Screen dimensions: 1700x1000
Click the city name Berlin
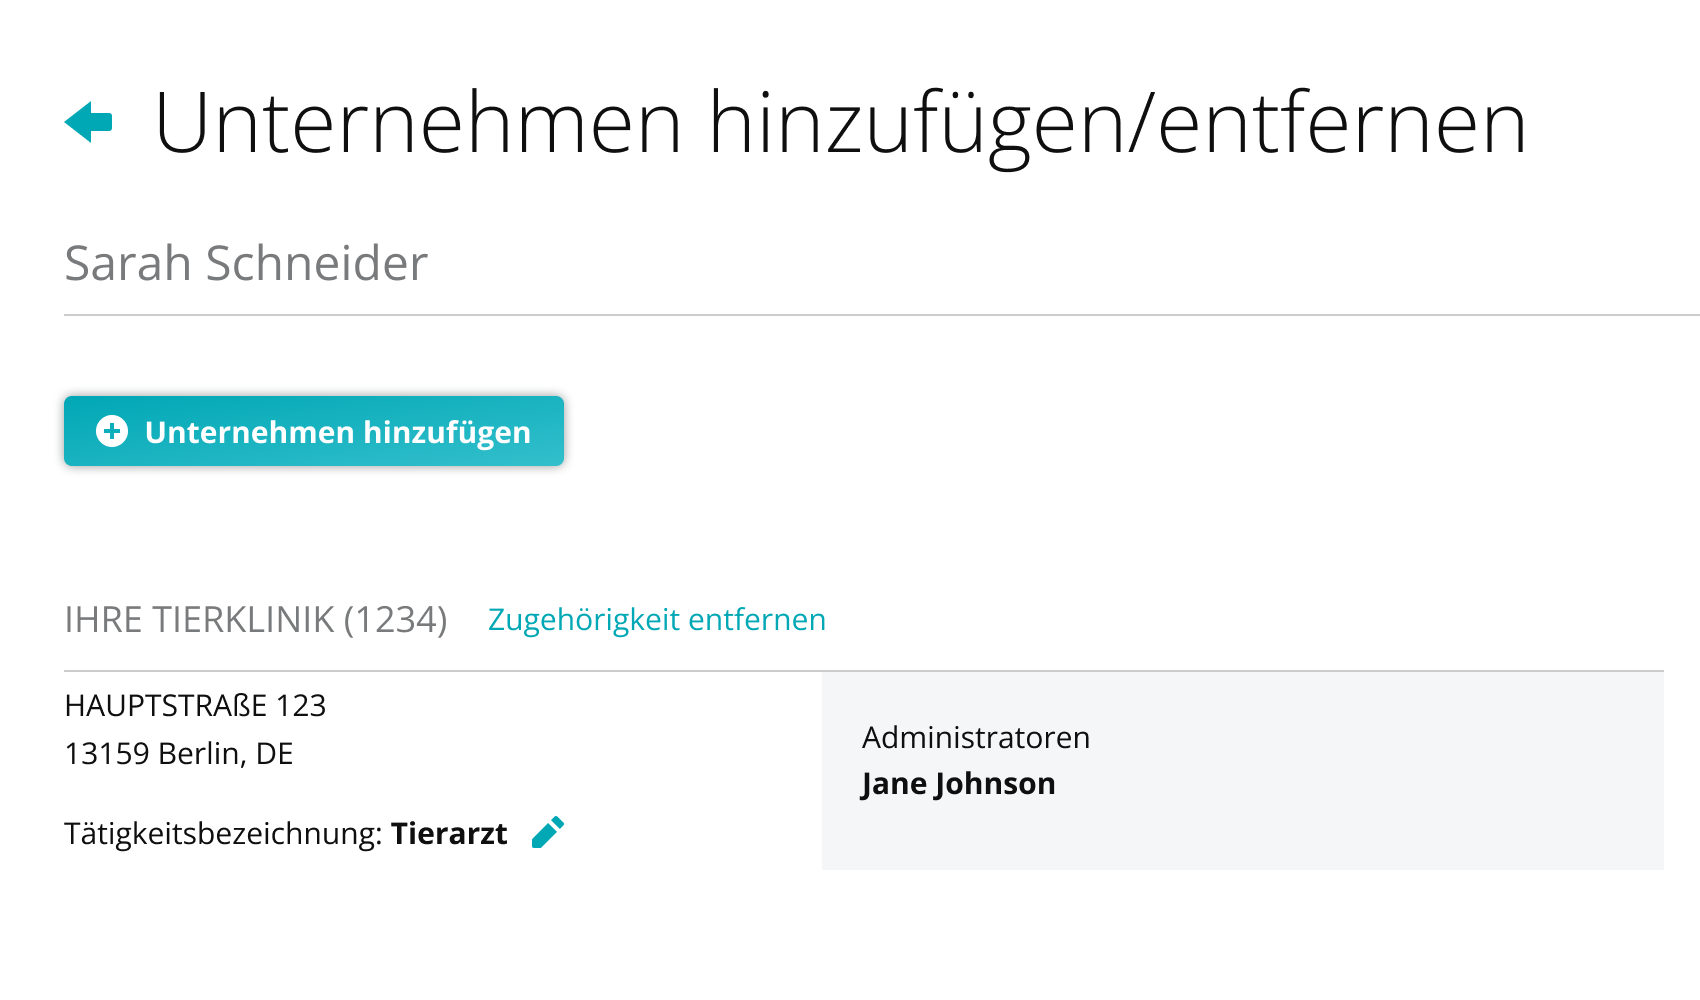pos(202,753)
